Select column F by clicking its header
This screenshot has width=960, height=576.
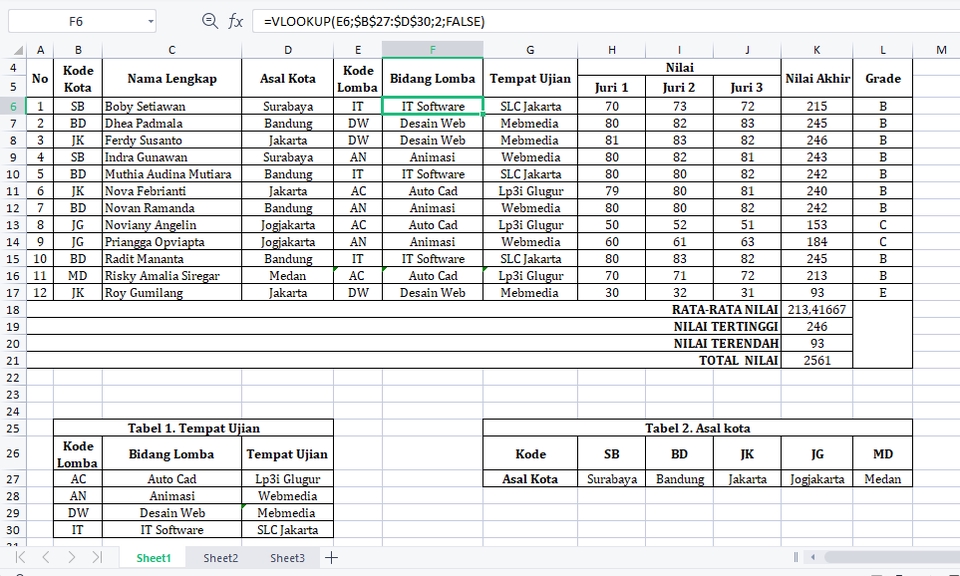432,48
